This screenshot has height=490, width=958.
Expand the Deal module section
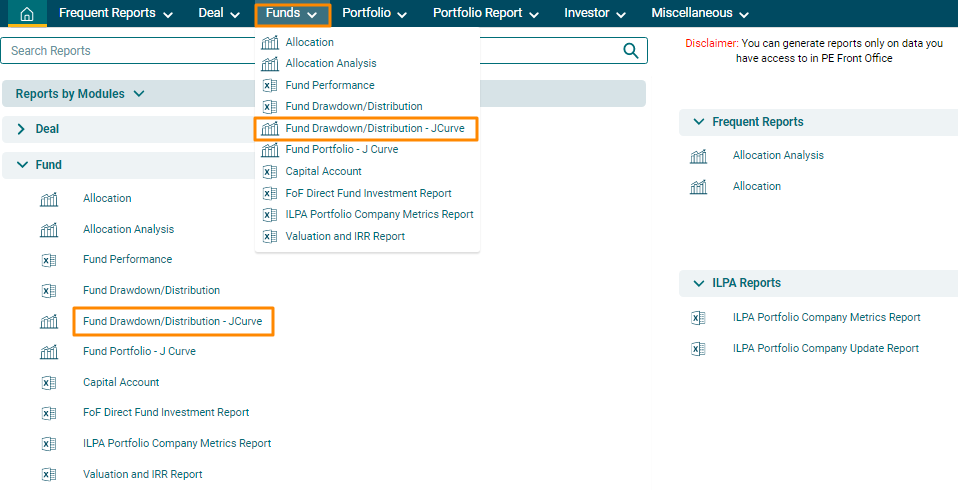click(21, 129)
